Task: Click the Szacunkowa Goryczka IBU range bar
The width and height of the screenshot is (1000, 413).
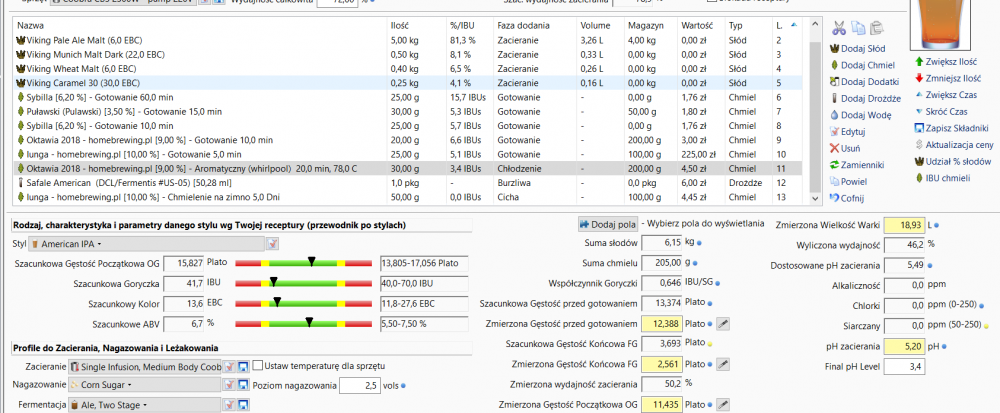Action: [305, 284]
